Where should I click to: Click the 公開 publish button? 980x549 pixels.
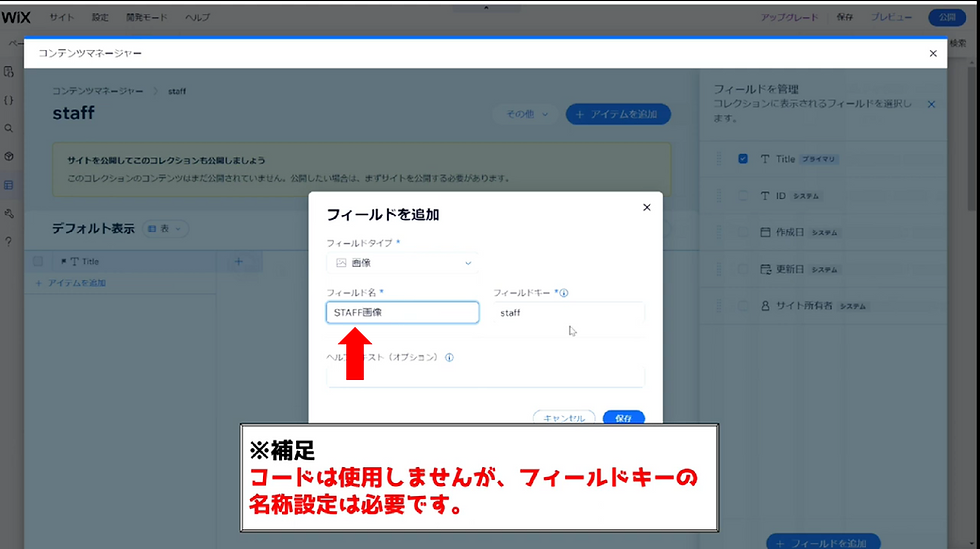coord(948,18)
